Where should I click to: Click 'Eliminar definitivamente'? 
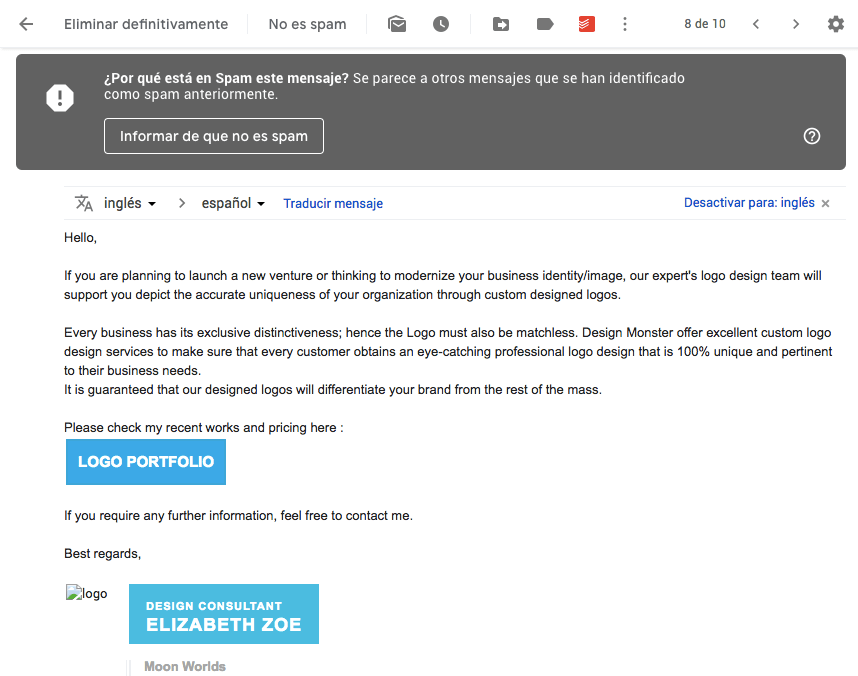click(146, 23)
